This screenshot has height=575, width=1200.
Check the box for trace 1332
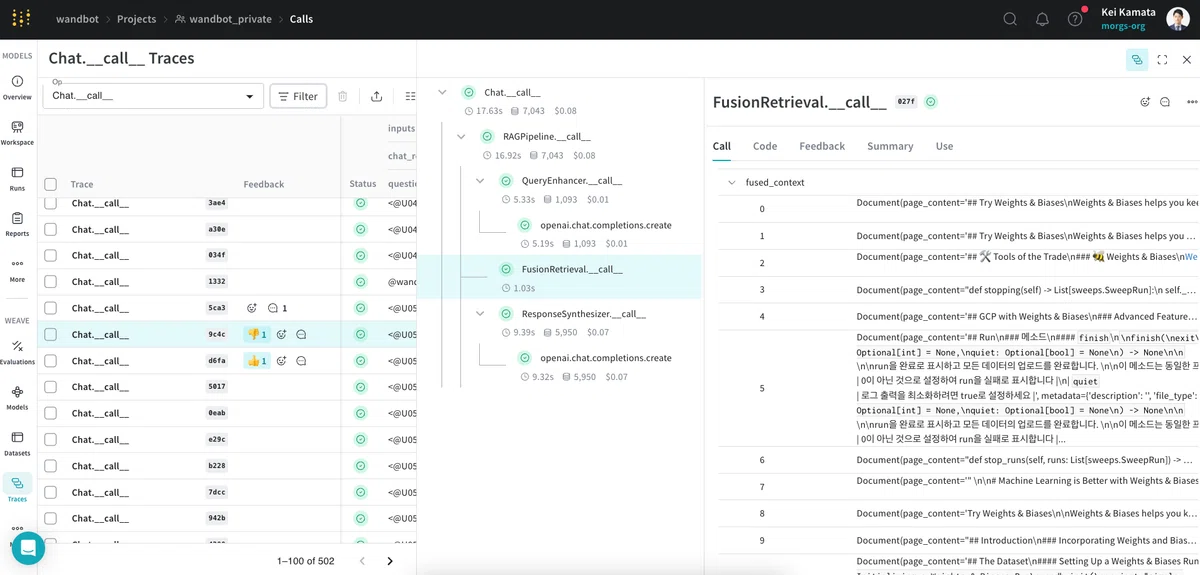[x=51, y=282]
